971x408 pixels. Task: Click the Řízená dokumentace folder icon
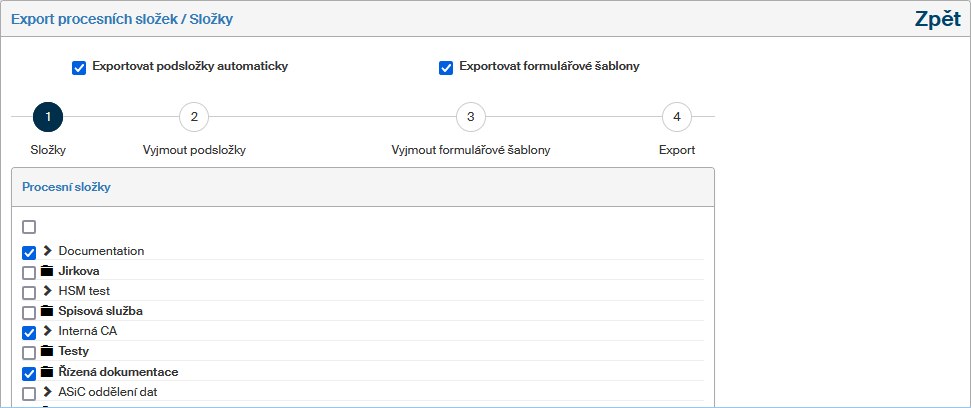click(46, 372)
